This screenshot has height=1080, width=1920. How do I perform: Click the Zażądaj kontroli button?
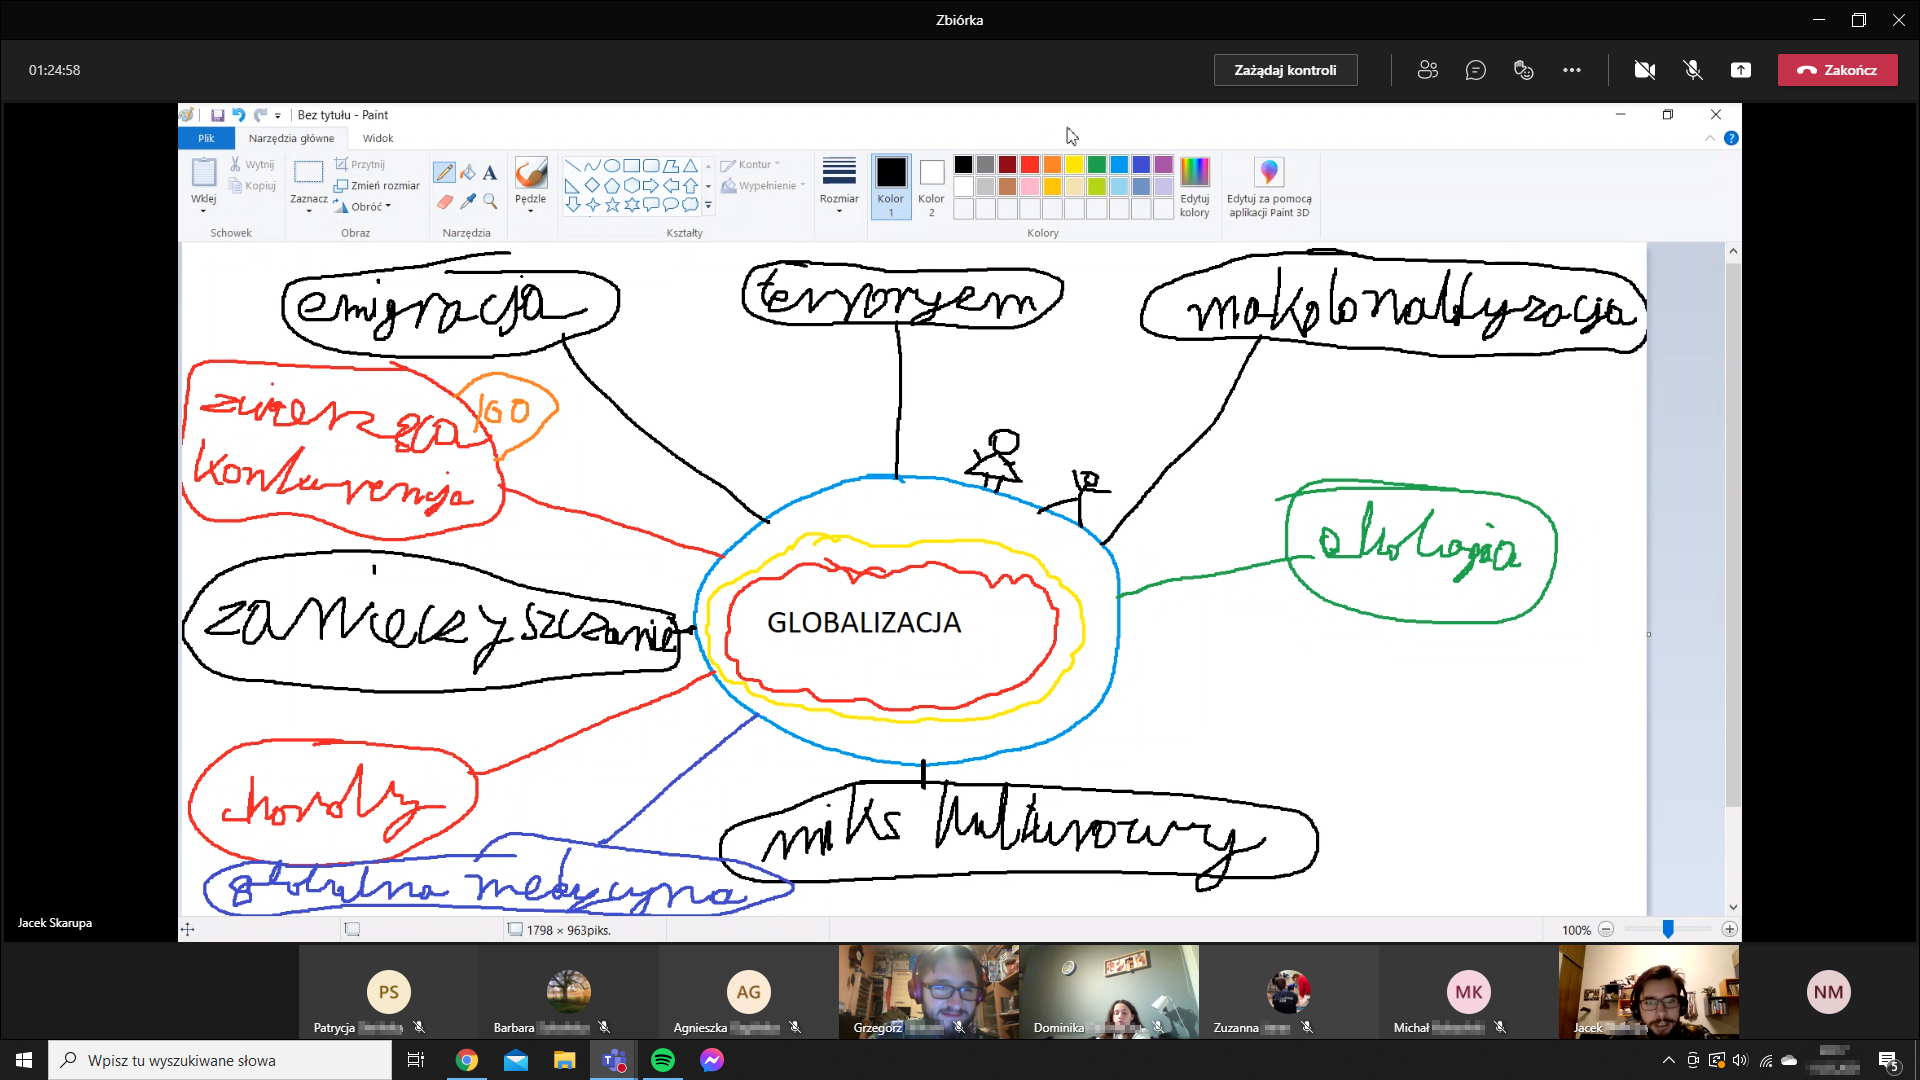1285,70
